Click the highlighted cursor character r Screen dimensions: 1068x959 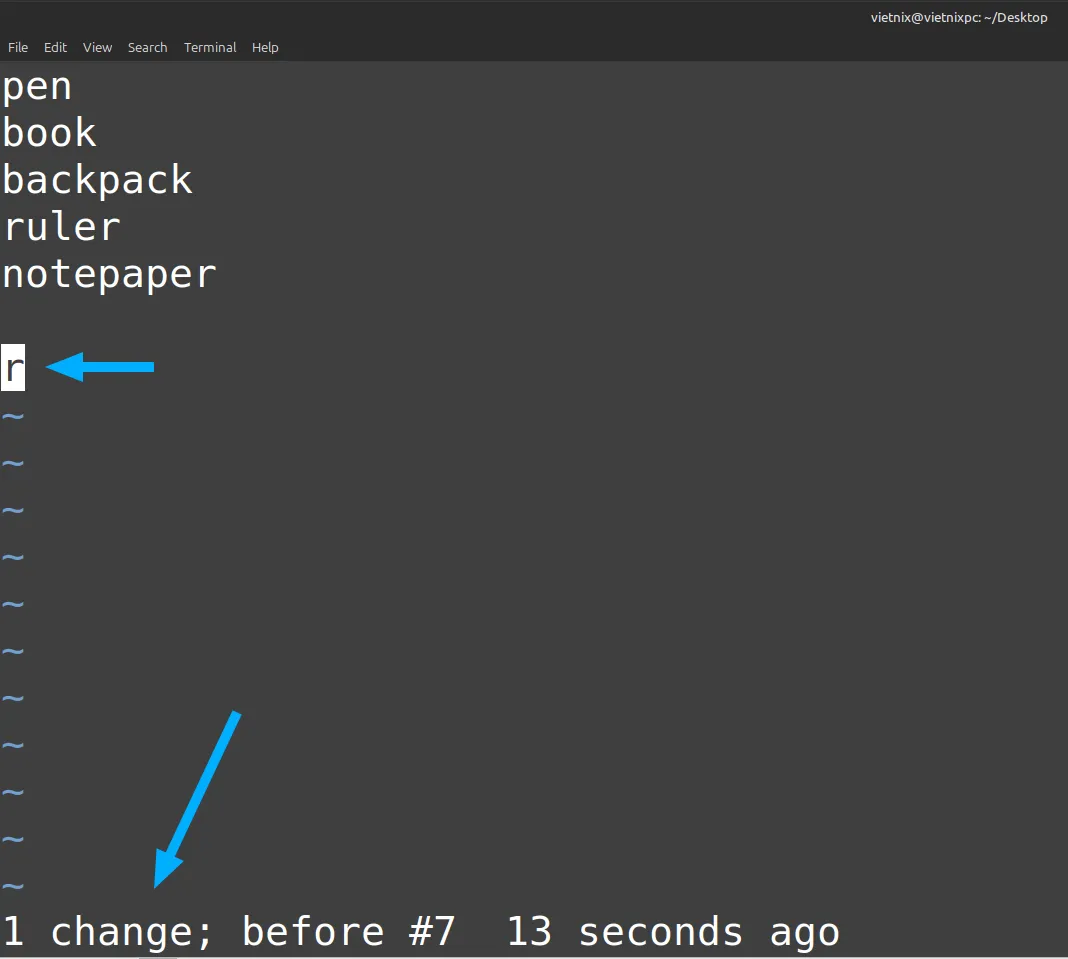pyautogui.click(x=13, y=368)
